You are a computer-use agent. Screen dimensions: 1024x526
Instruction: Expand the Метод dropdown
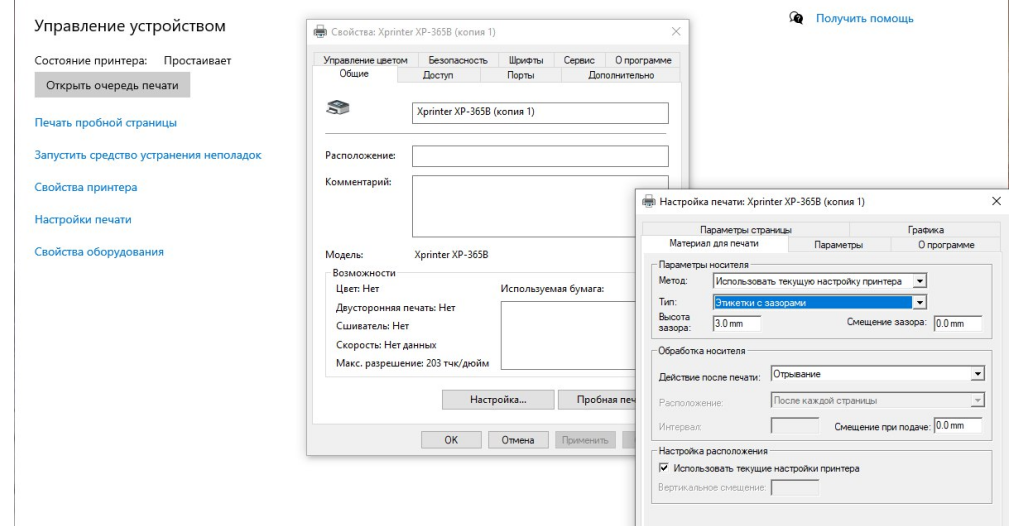coord(920,281)
